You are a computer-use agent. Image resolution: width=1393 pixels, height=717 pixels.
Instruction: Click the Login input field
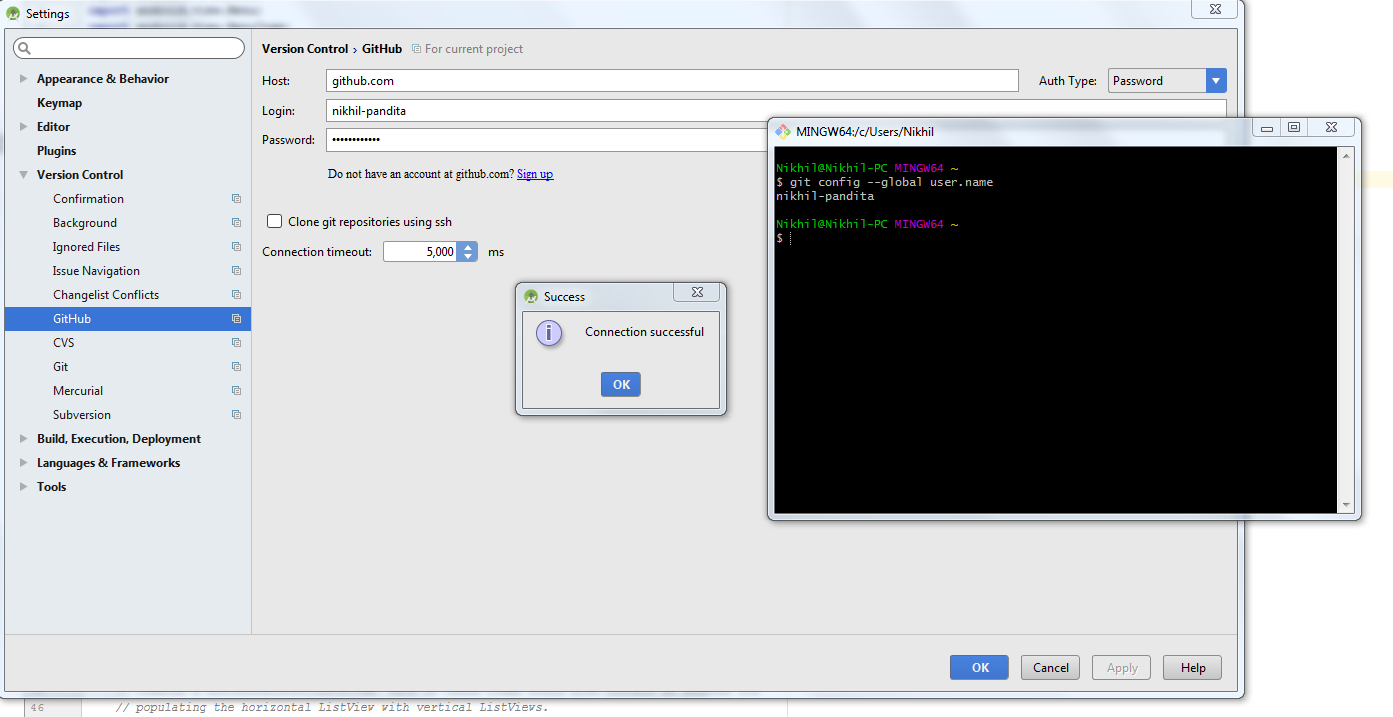776,111
